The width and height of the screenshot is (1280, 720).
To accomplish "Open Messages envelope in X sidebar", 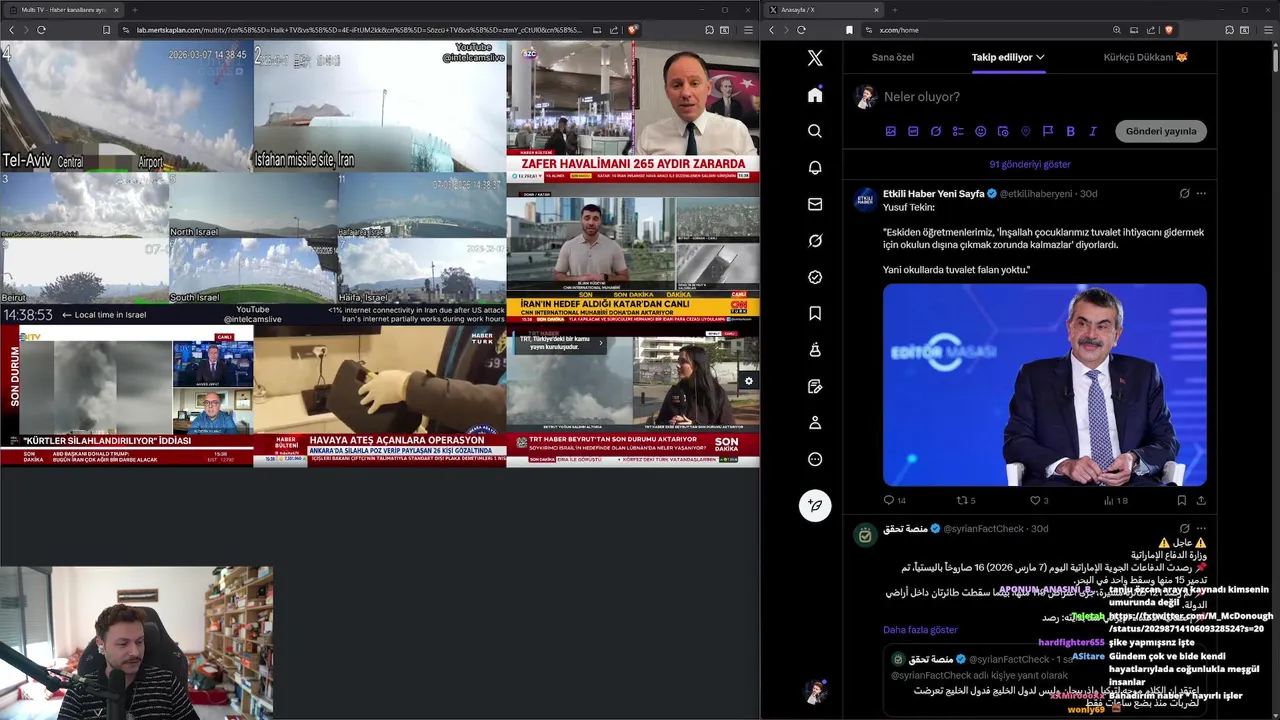I will point(815,204).
